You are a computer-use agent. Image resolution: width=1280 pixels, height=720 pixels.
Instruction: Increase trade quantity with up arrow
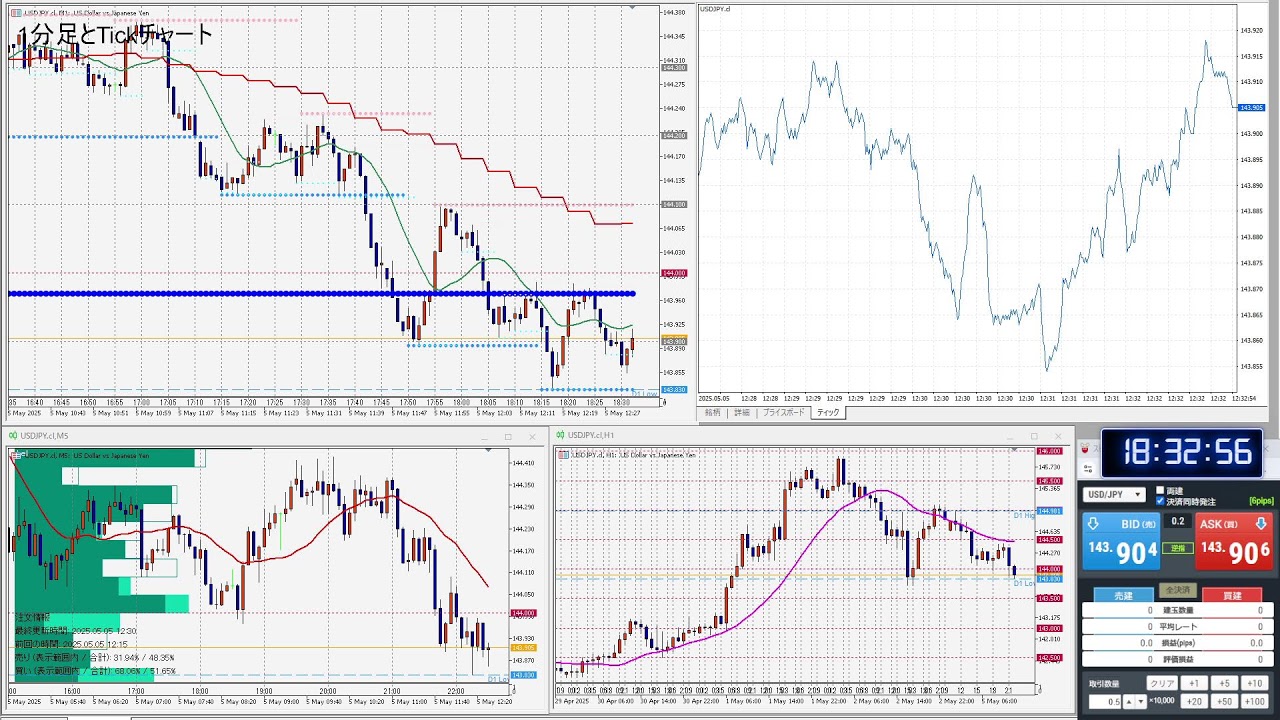pos(1130,701)
